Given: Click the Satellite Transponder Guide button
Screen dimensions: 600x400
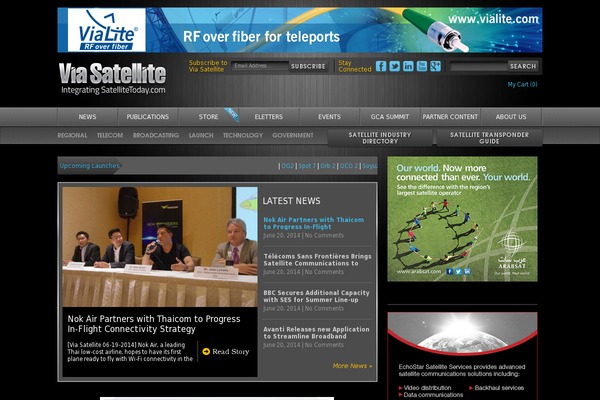Looking at the screenshot, I should tap(489, 138).
